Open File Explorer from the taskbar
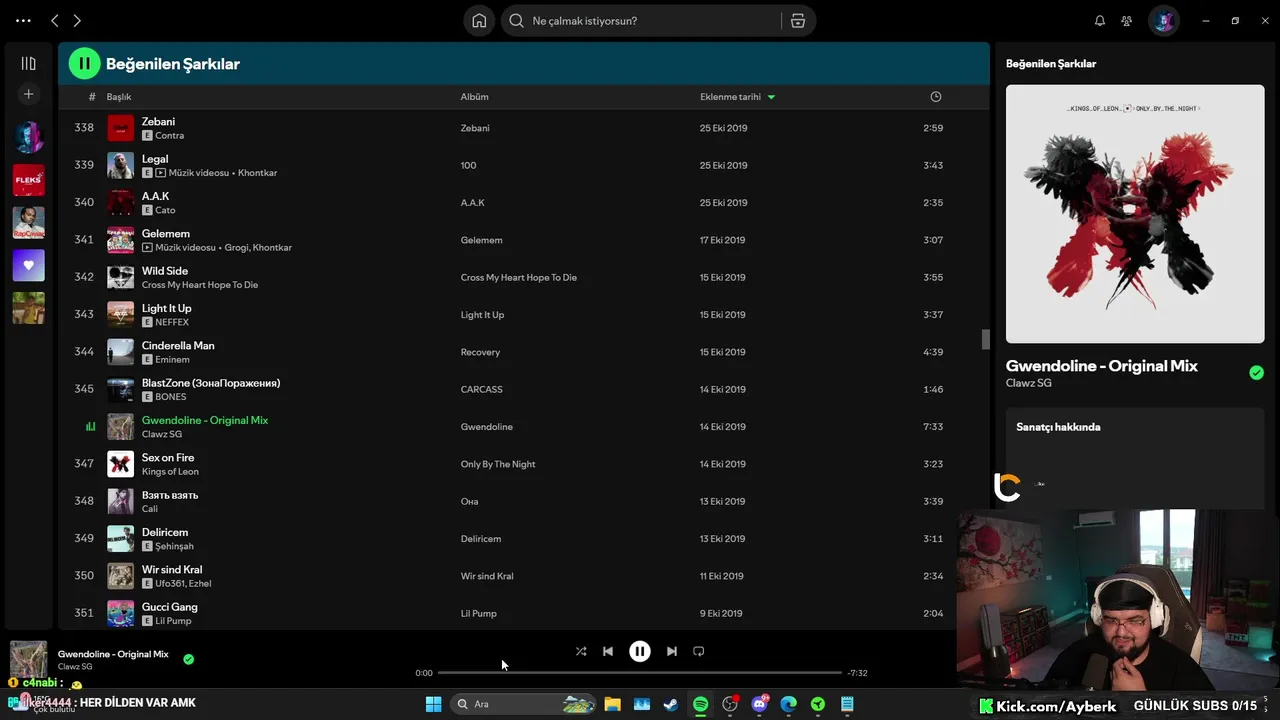Image resolution: width=1280 pixels, height=720 pixels. [612, 704]
